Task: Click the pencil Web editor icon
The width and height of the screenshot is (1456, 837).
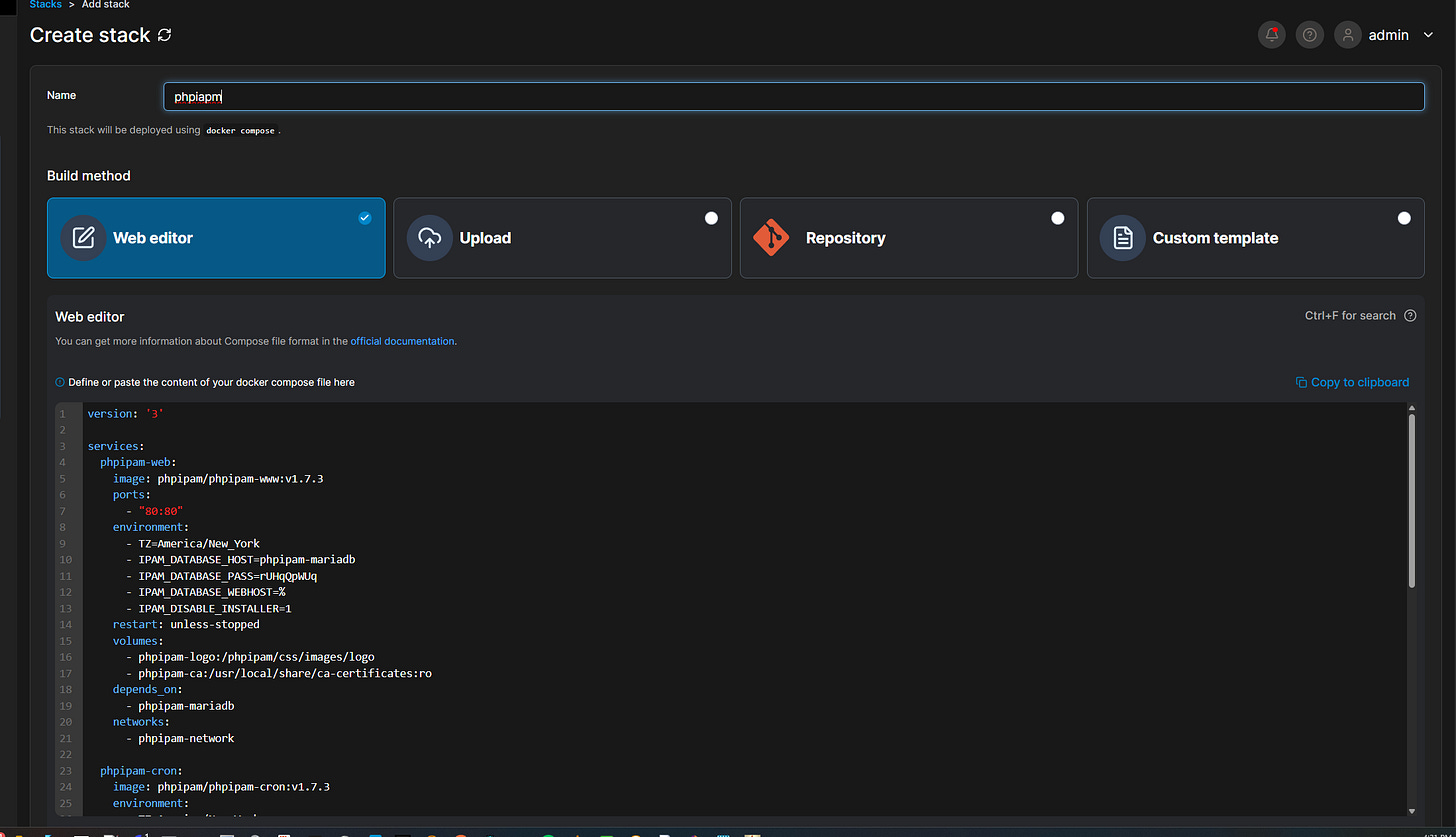Action: (x=84, y=238)
